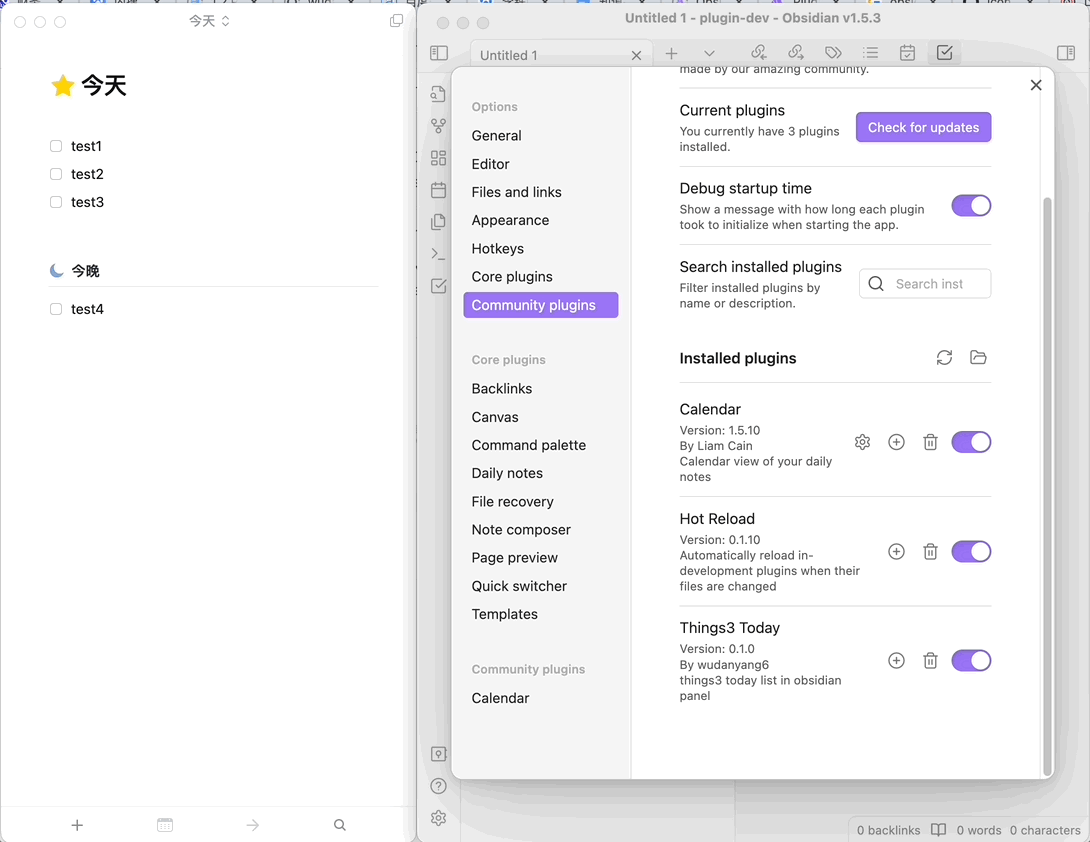Click the Things3 checkbox icon in the ribbon
The height and width of the screenshot is (842, 1090).
438,286
